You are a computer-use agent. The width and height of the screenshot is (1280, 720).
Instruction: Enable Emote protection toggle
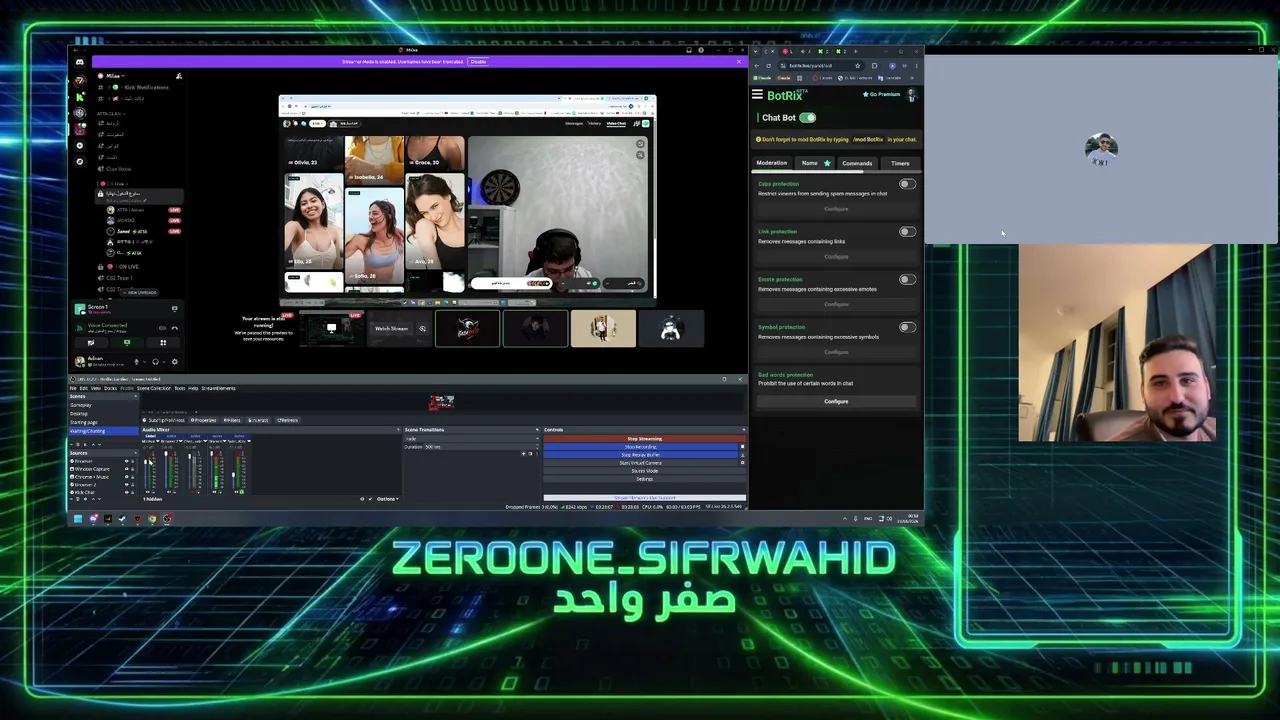[x=907, y=279]
